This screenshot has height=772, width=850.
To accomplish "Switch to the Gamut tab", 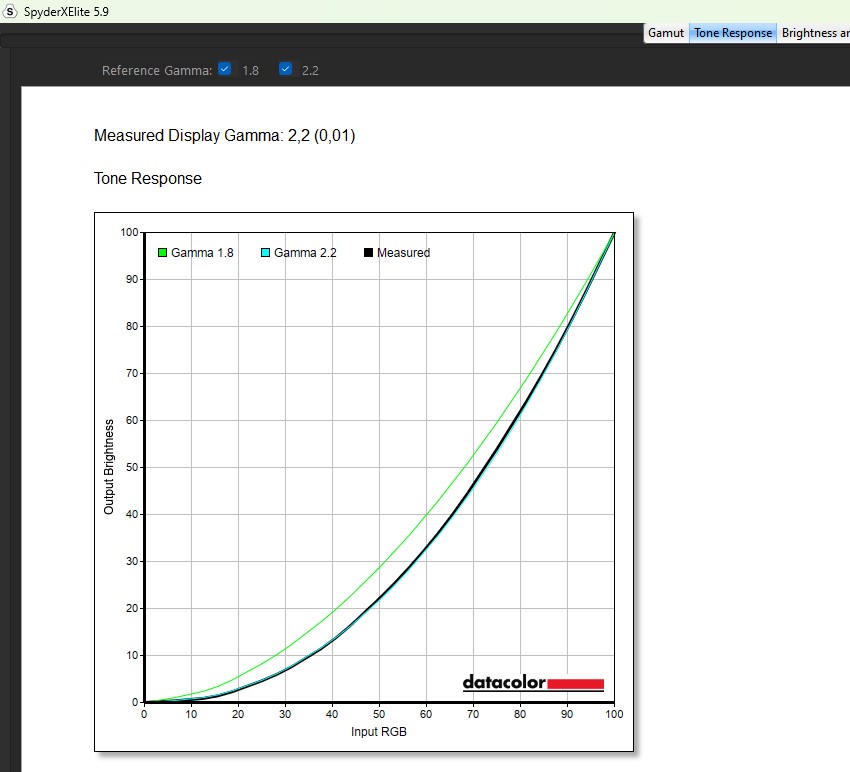I will pyautogui.click(x=666, y=33).
